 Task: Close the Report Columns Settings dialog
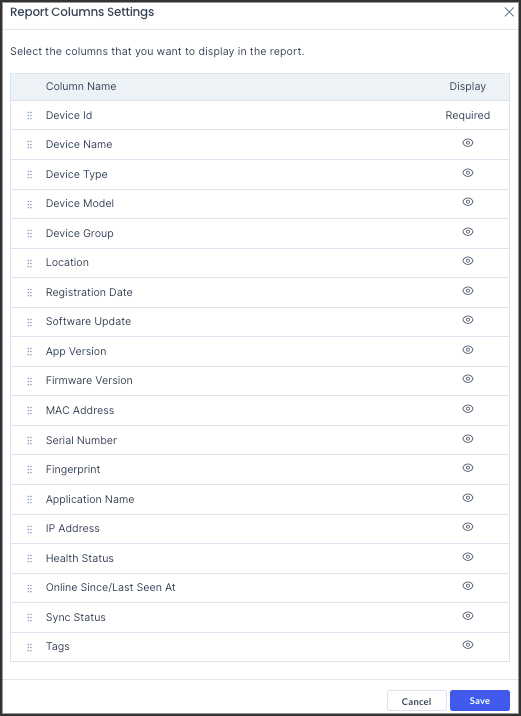click(x=509, y=12)
